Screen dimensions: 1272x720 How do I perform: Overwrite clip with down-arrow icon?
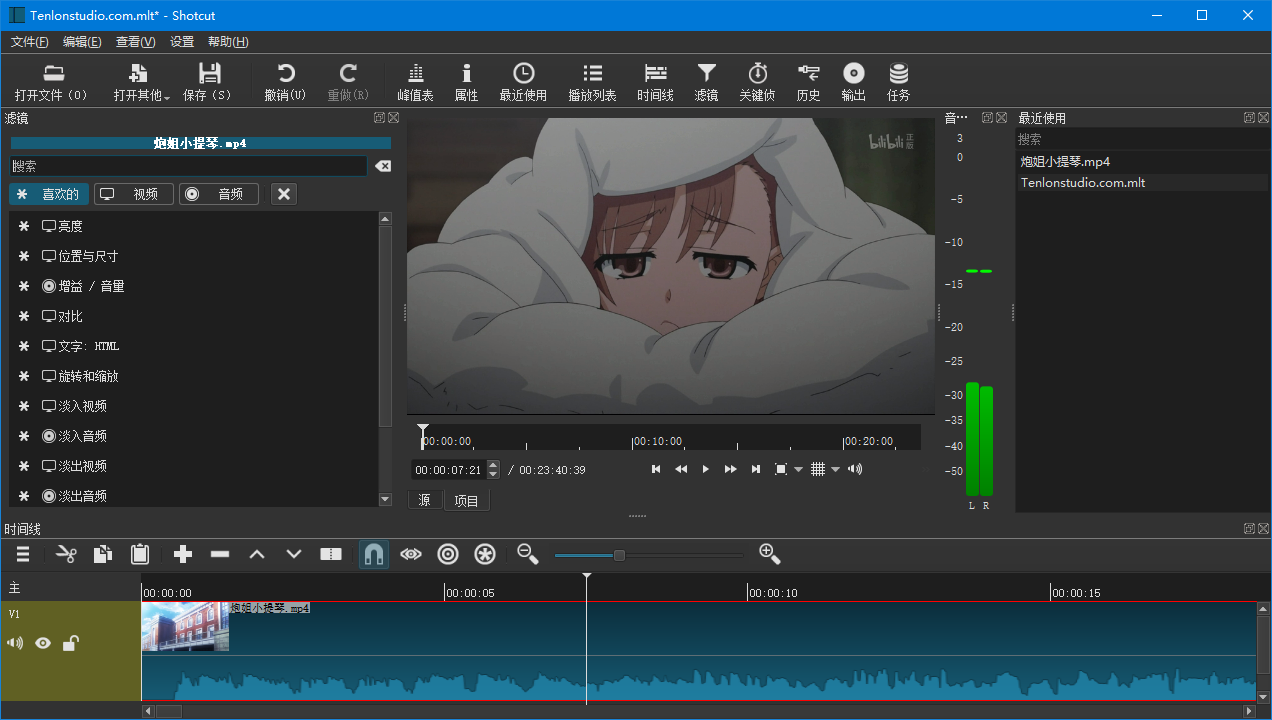click(294, 554)
